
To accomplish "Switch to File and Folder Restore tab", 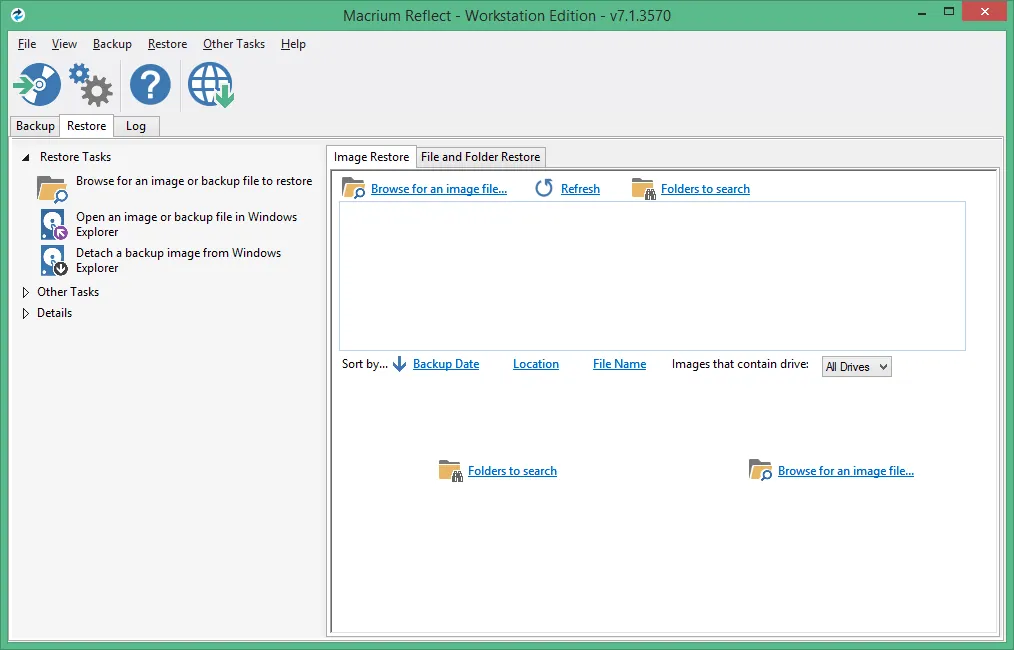I will [x=480, y=157].
